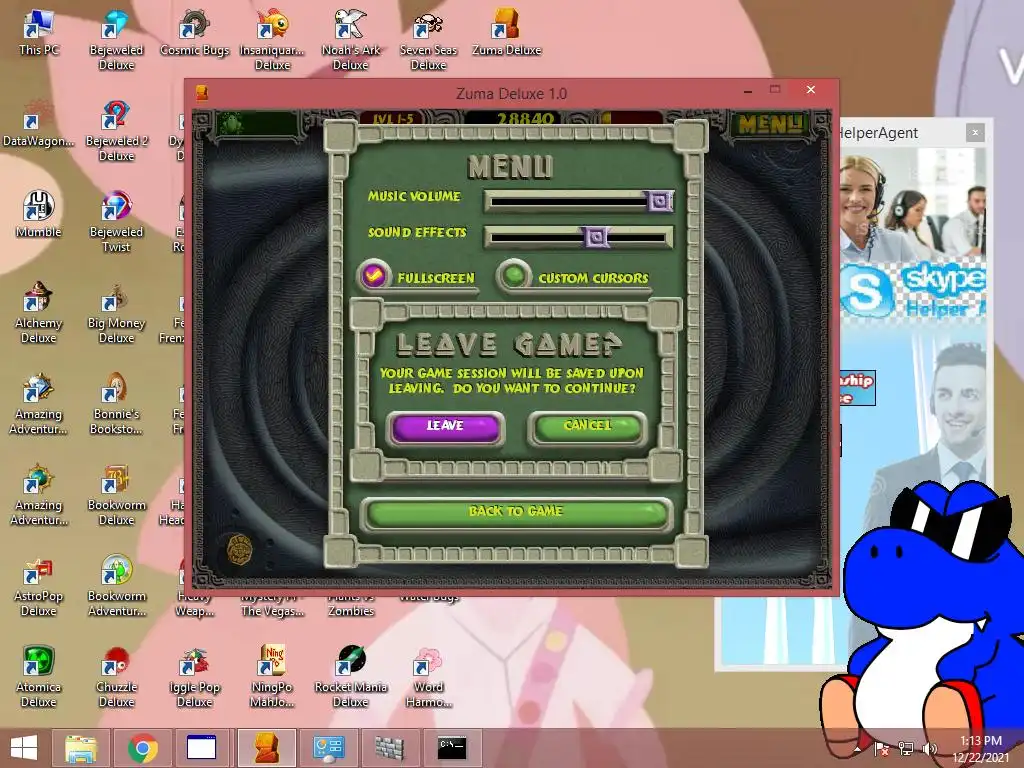Select the DataWagon desktop shortcut
This screenshot has height=768, width=1024.
39,124
